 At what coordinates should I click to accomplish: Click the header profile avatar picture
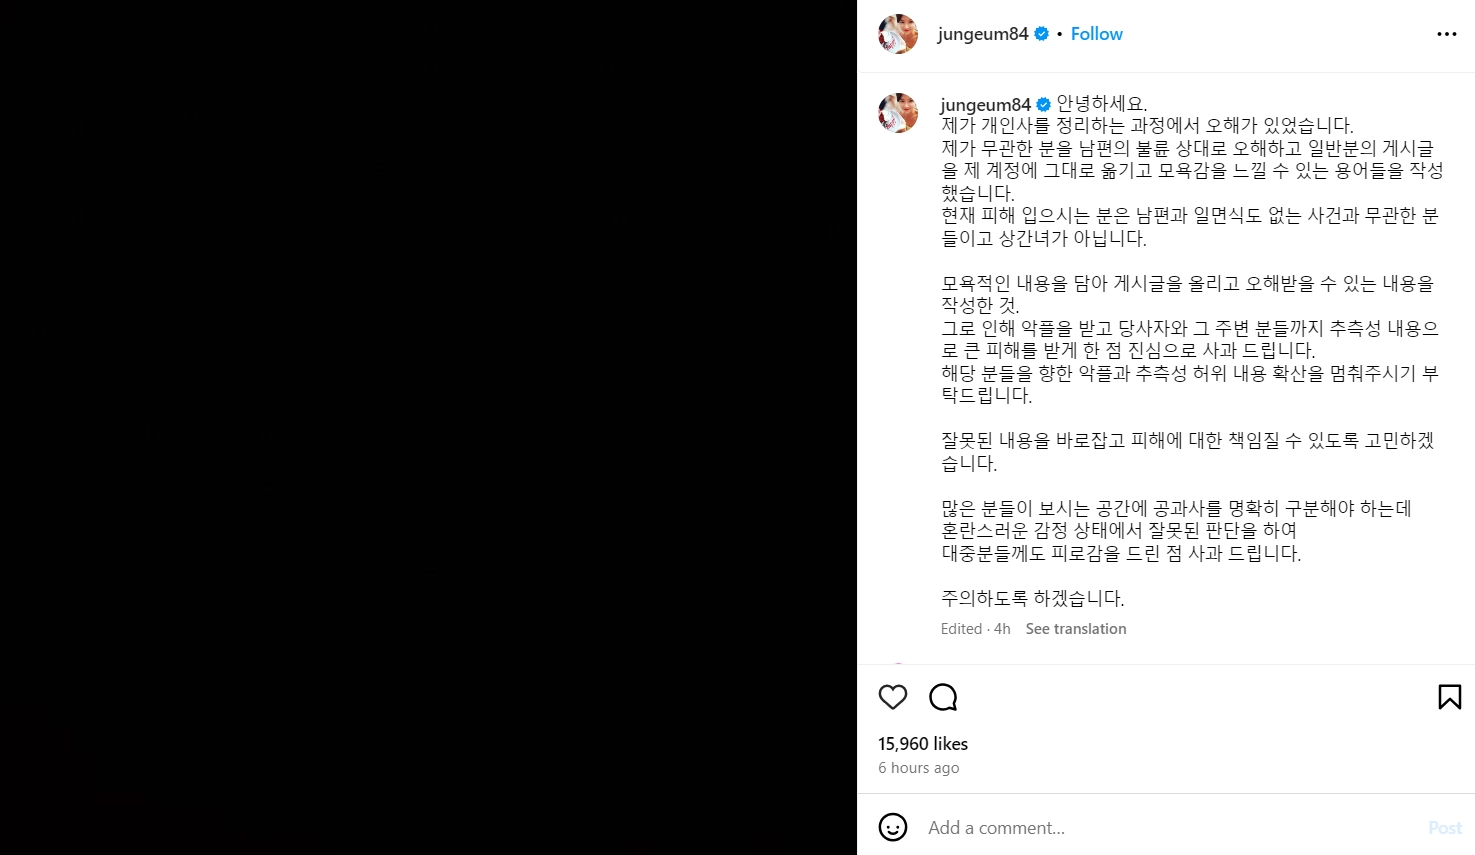pos(898,34)
